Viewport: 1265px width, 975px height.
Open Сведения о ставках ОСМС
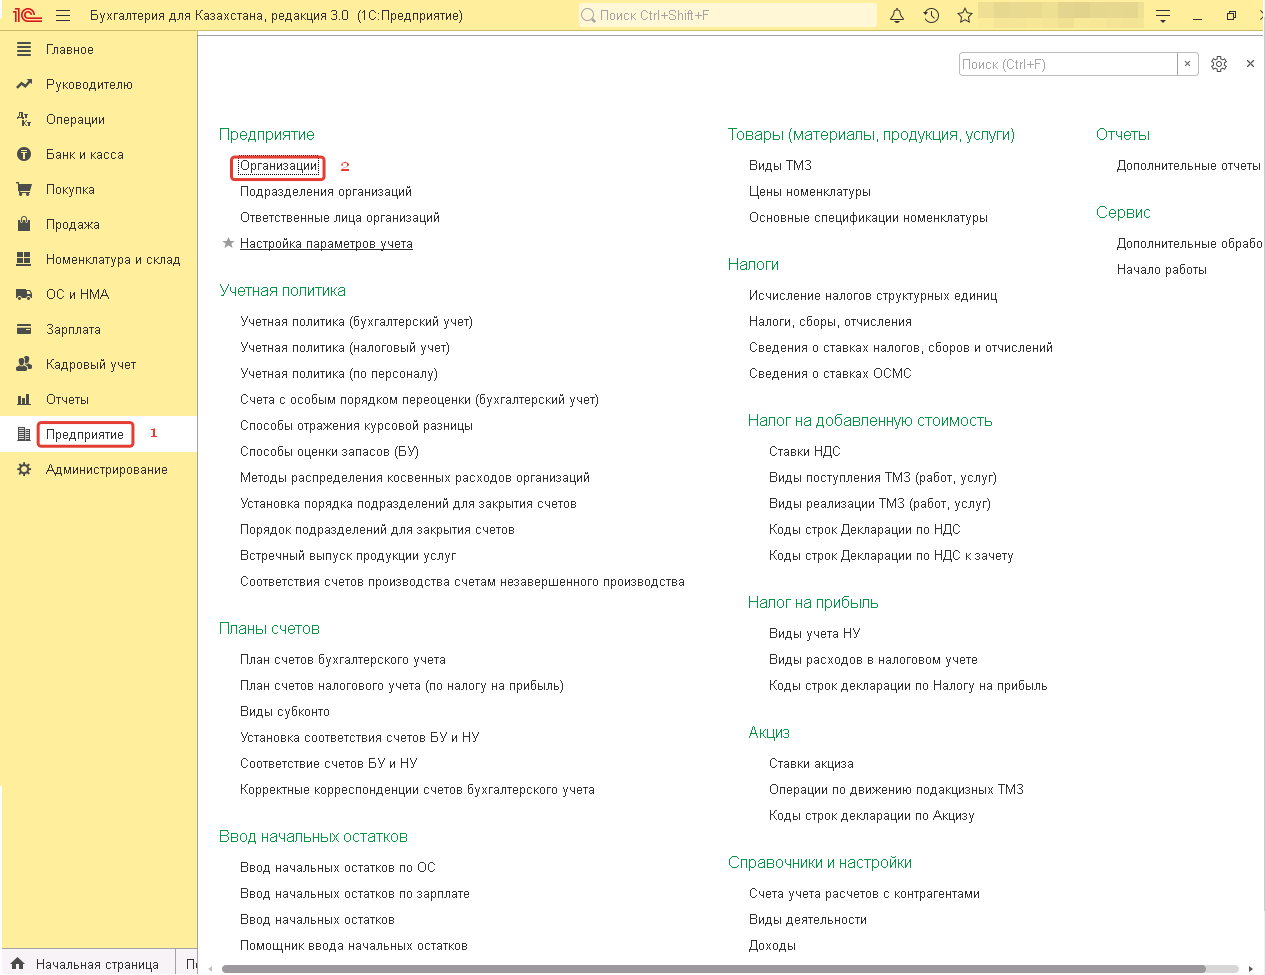[x=830, y=374]
